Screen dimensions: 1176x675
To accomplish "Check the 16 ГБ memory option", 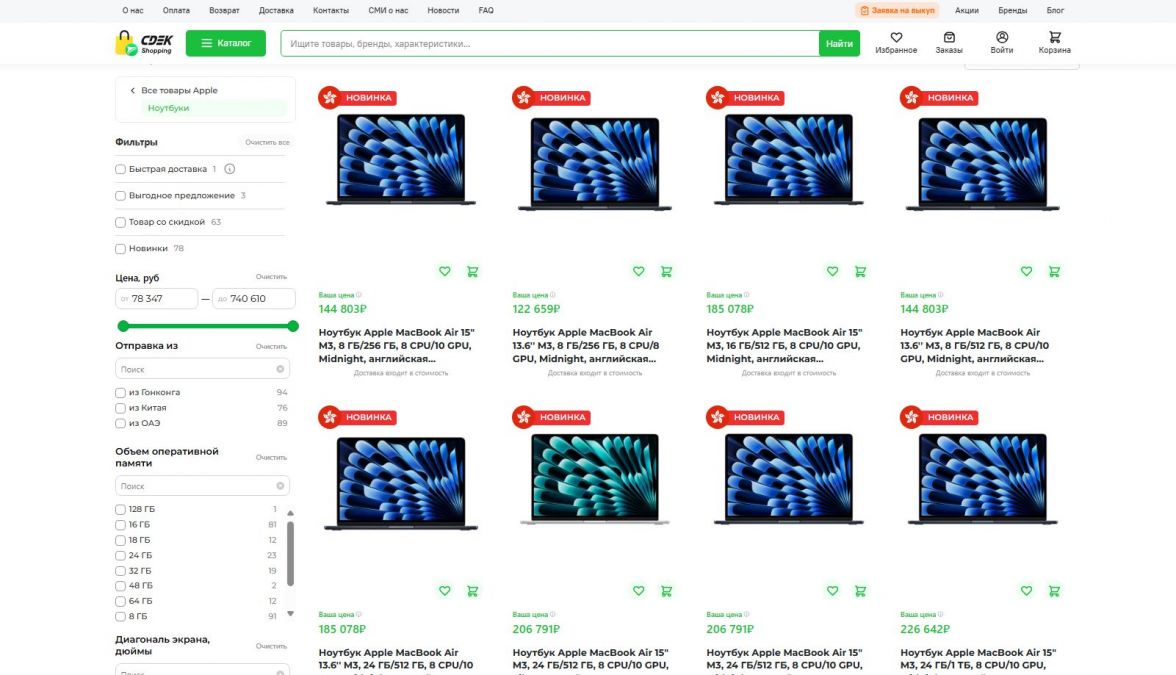I will (x=120, y=525).
